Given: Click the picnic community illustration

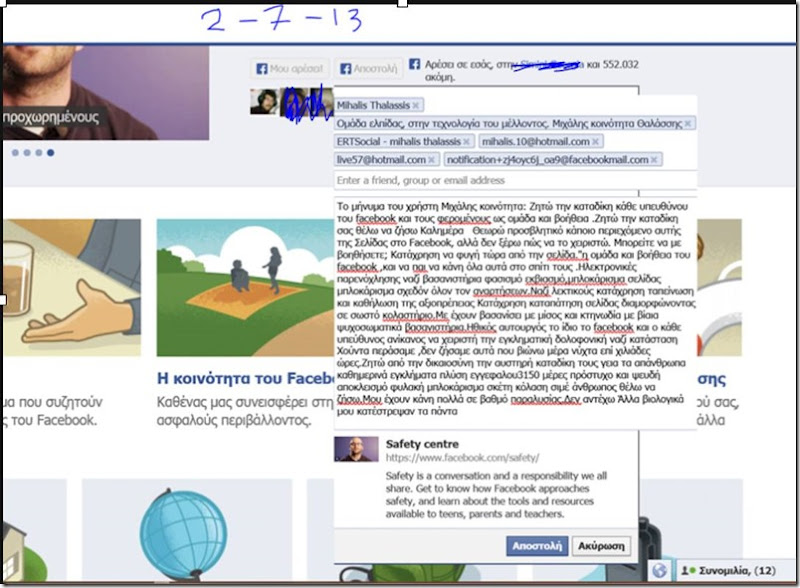Looking at the screenshot, I should [x=245, y=287].
